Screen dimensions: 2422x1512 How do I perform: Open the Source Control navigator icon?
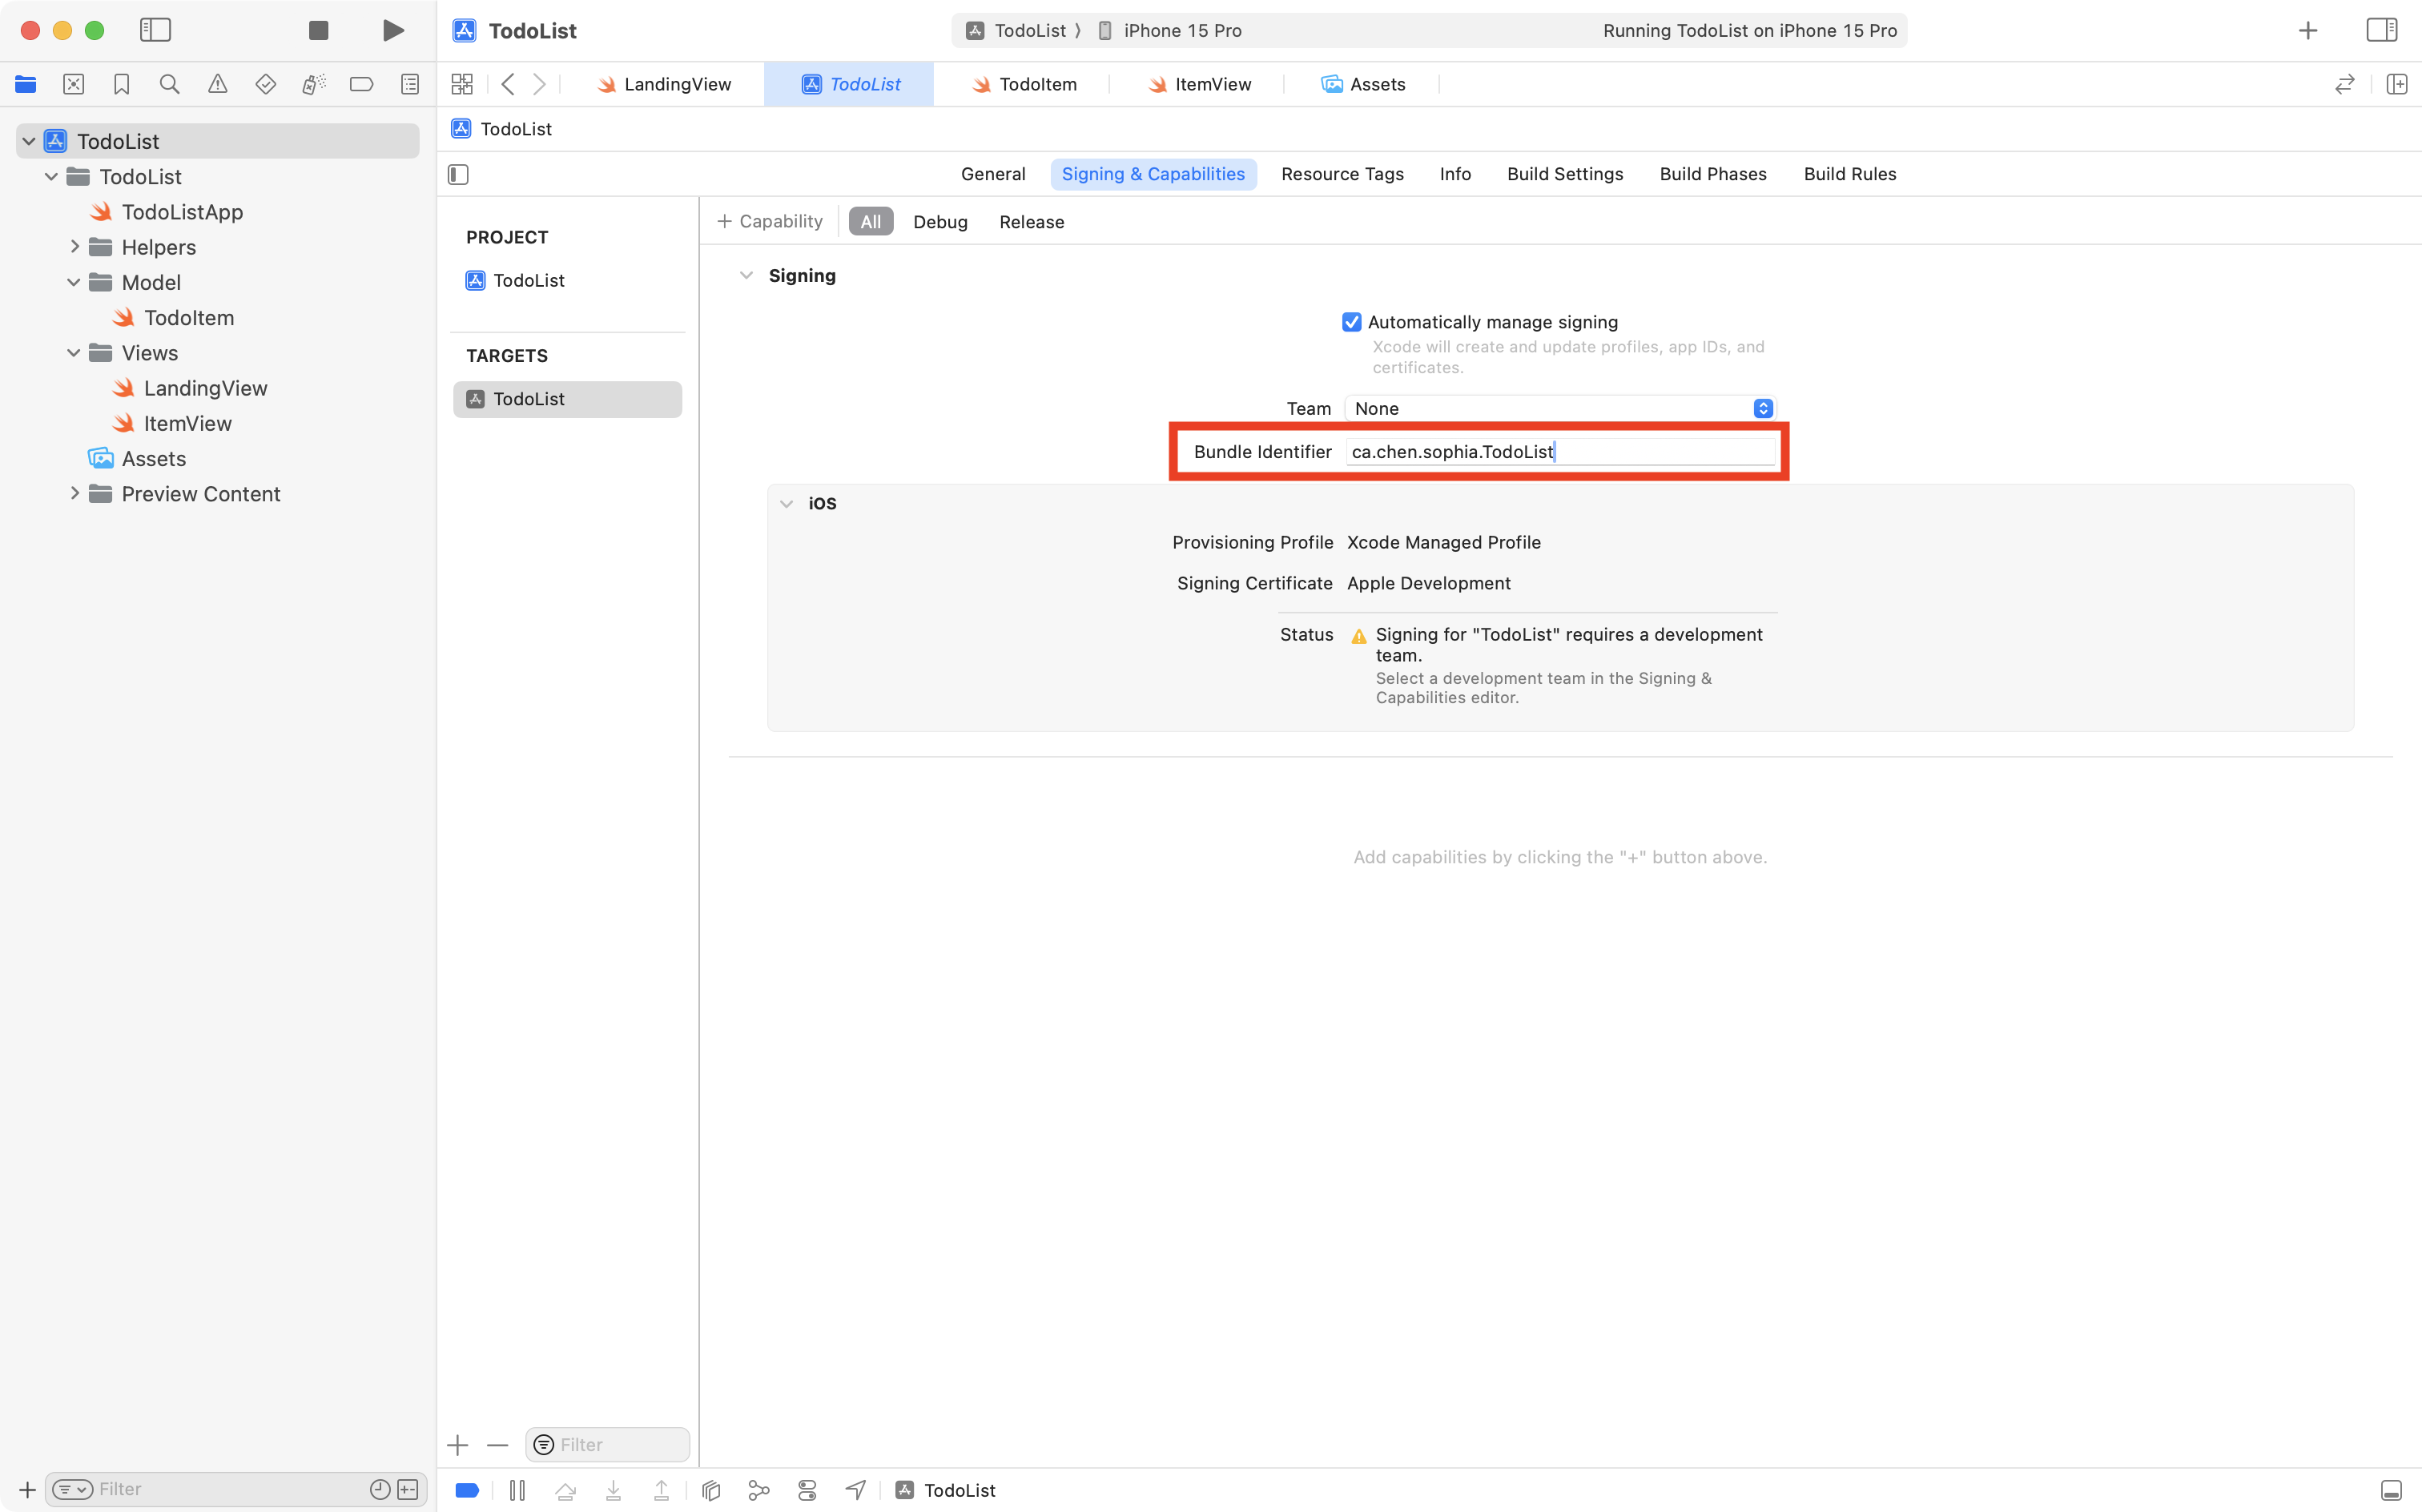(73, 84)
